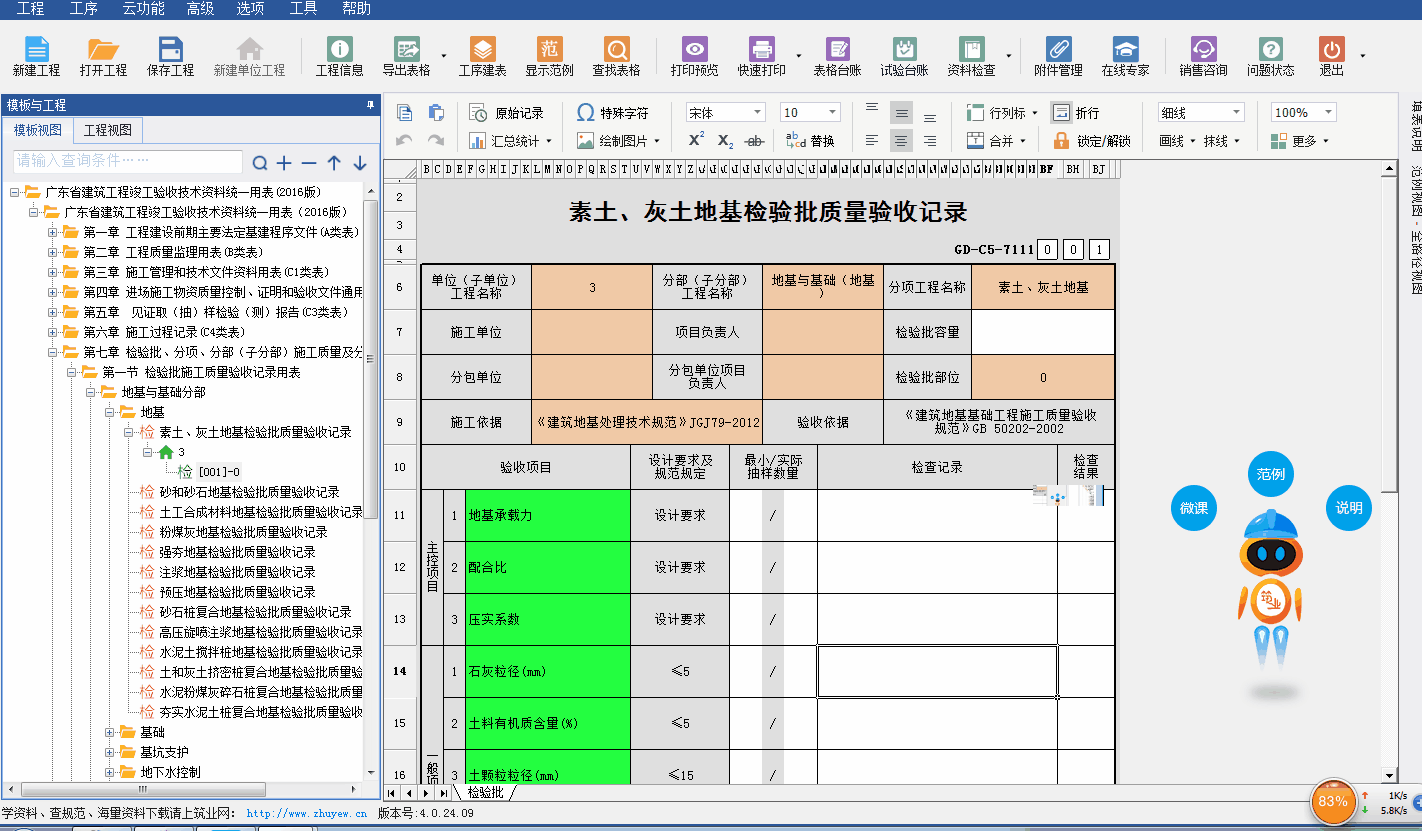The height and width of the screenshot is (831, 1422).
Task: Toggle 锁定/解锁 cell lock
Action: point(1092,141)
